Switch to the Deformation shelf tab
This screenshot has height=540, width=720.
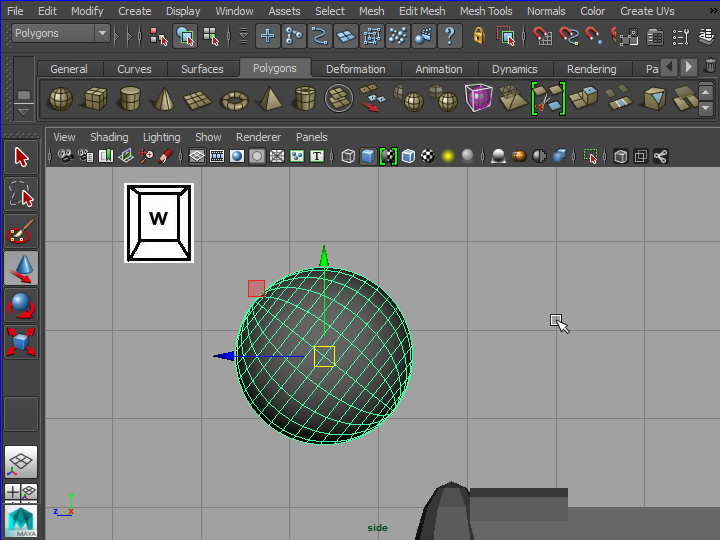355,69
